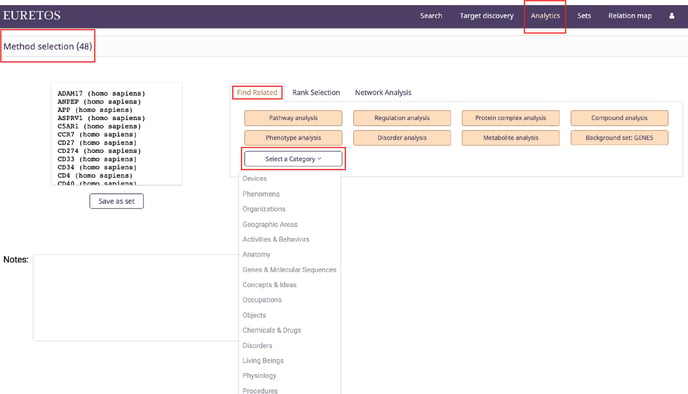Open the Relation map page

tap(630, 16)
